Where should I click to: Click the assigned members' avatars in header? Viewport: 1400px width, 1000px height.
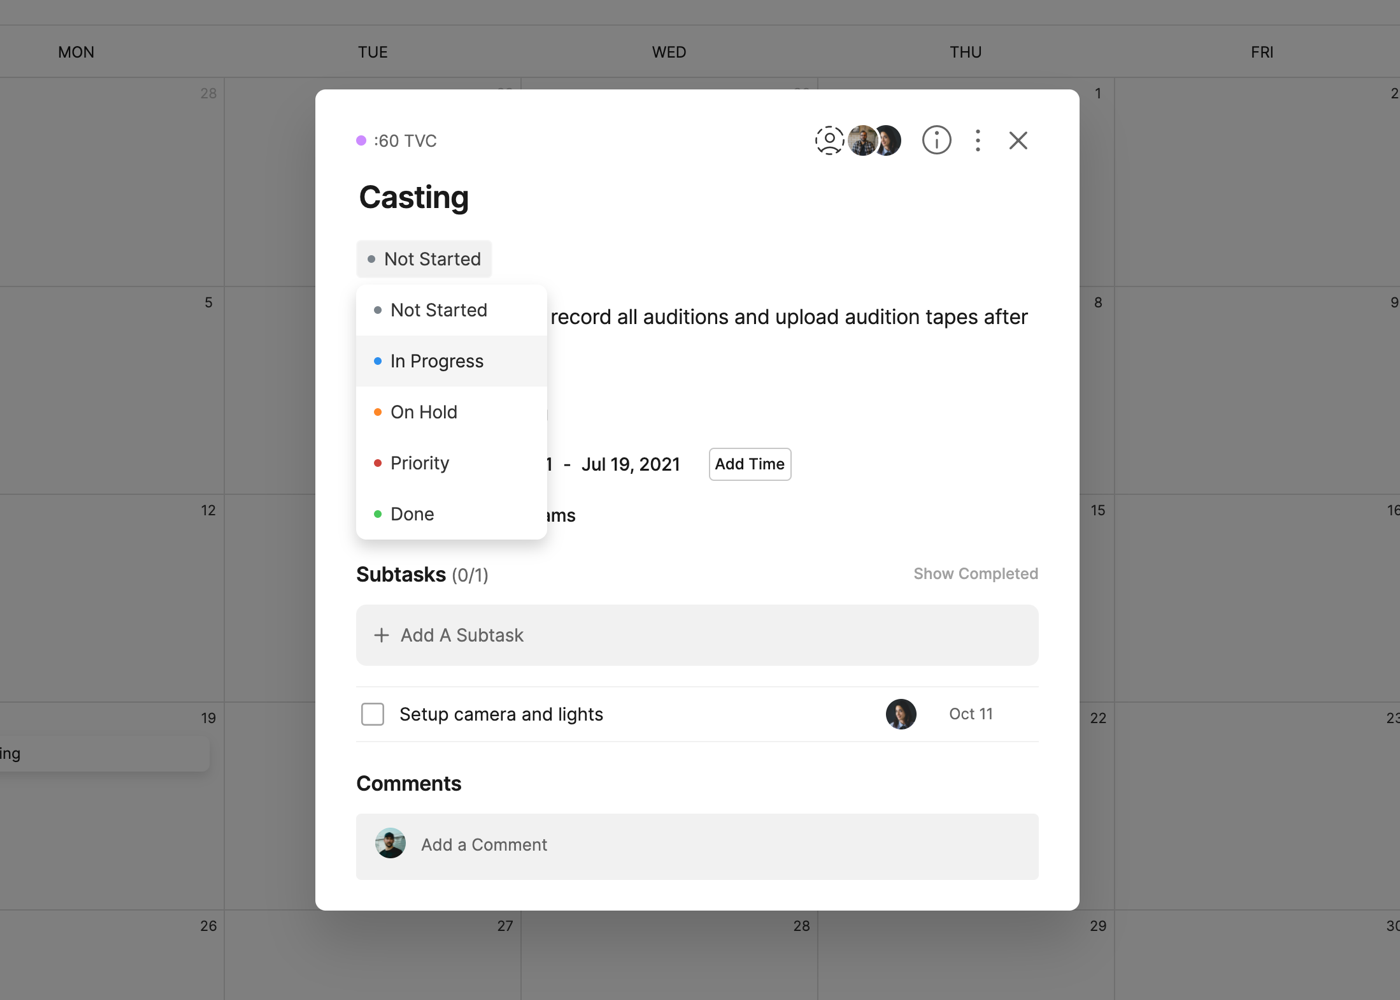[875, 141]
